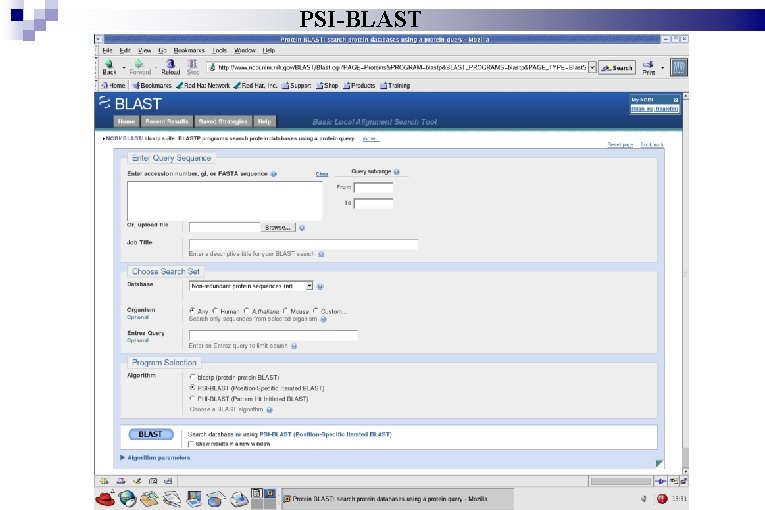
Task: Open the Bookmarks folder in personal toolbar
Action: tap(152, 85)
